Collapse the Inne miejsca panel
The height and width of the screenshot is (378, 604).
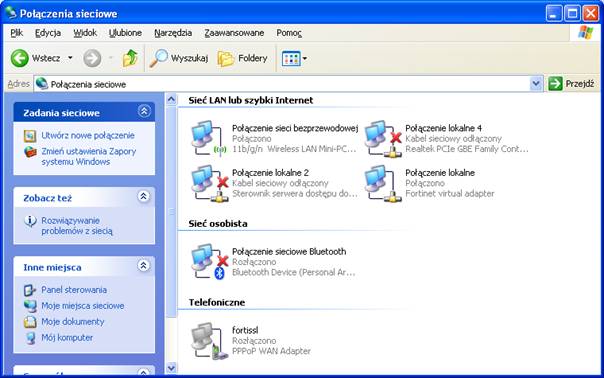(144, 265)
